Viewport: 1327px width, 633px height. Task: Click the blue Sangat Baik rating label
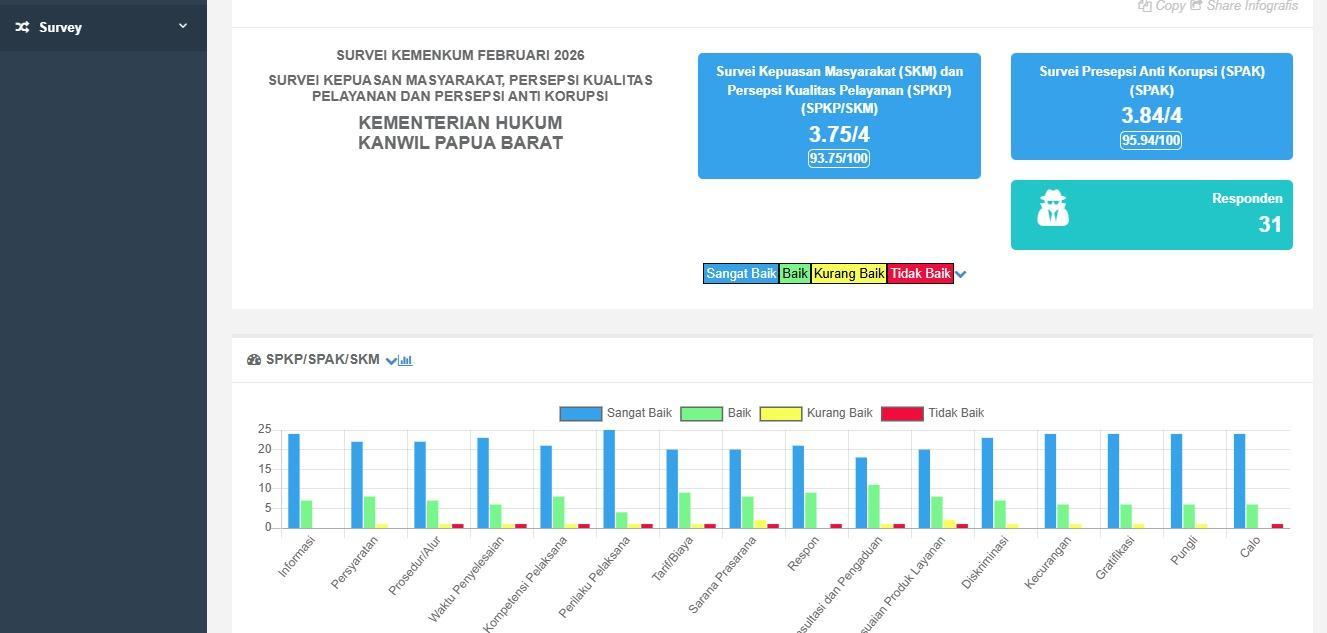pyautogui.click(x=741, y=274)
